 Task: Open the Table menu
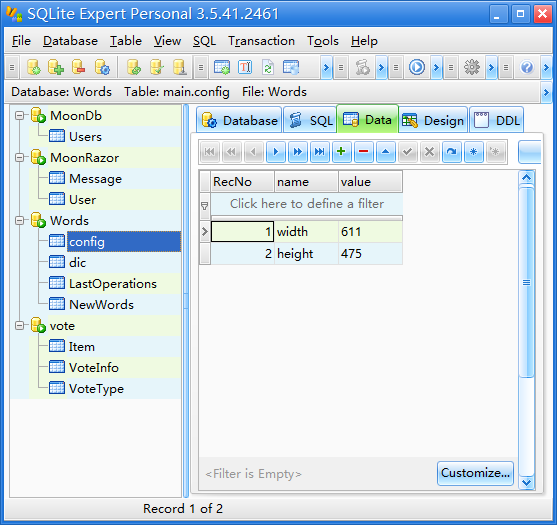point(126,41)
